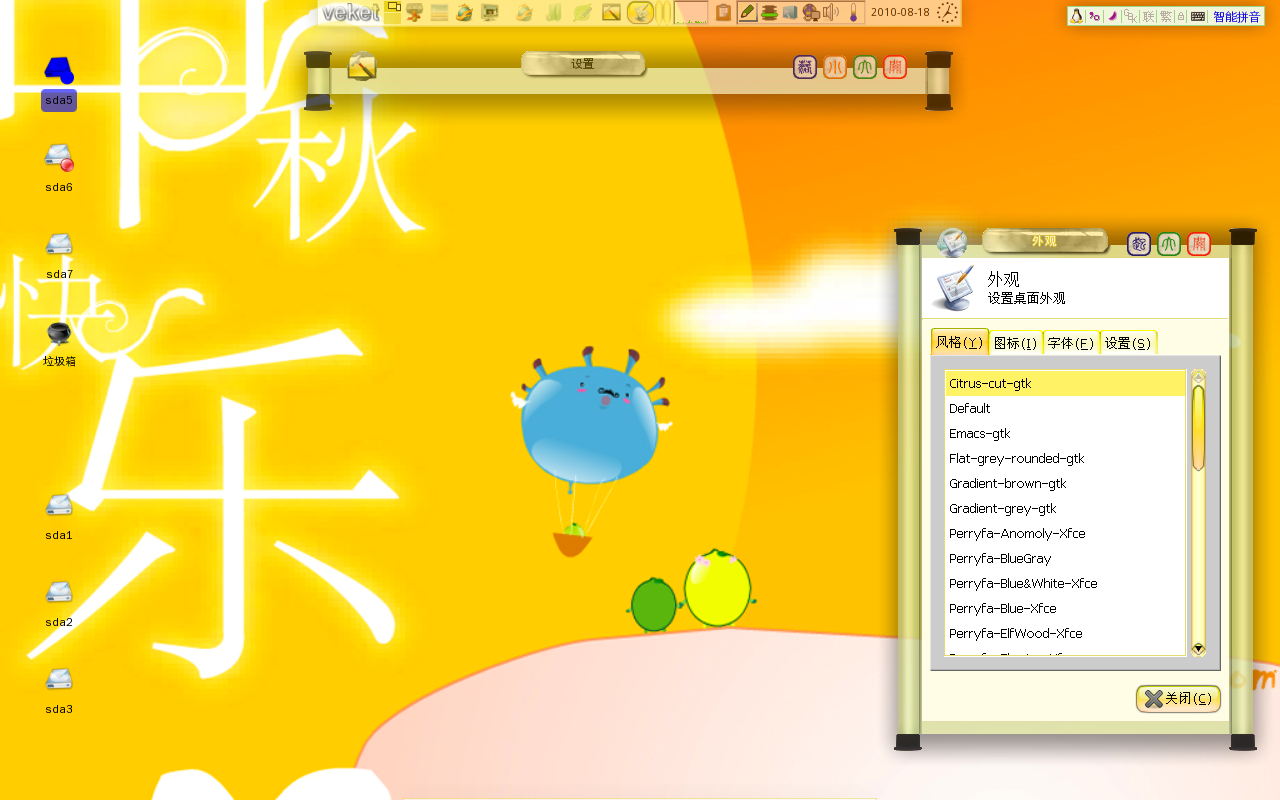Click the green leaf launcher in the top panel
Viewport: 1280px width, 800px height.
(x=582, y=12)
